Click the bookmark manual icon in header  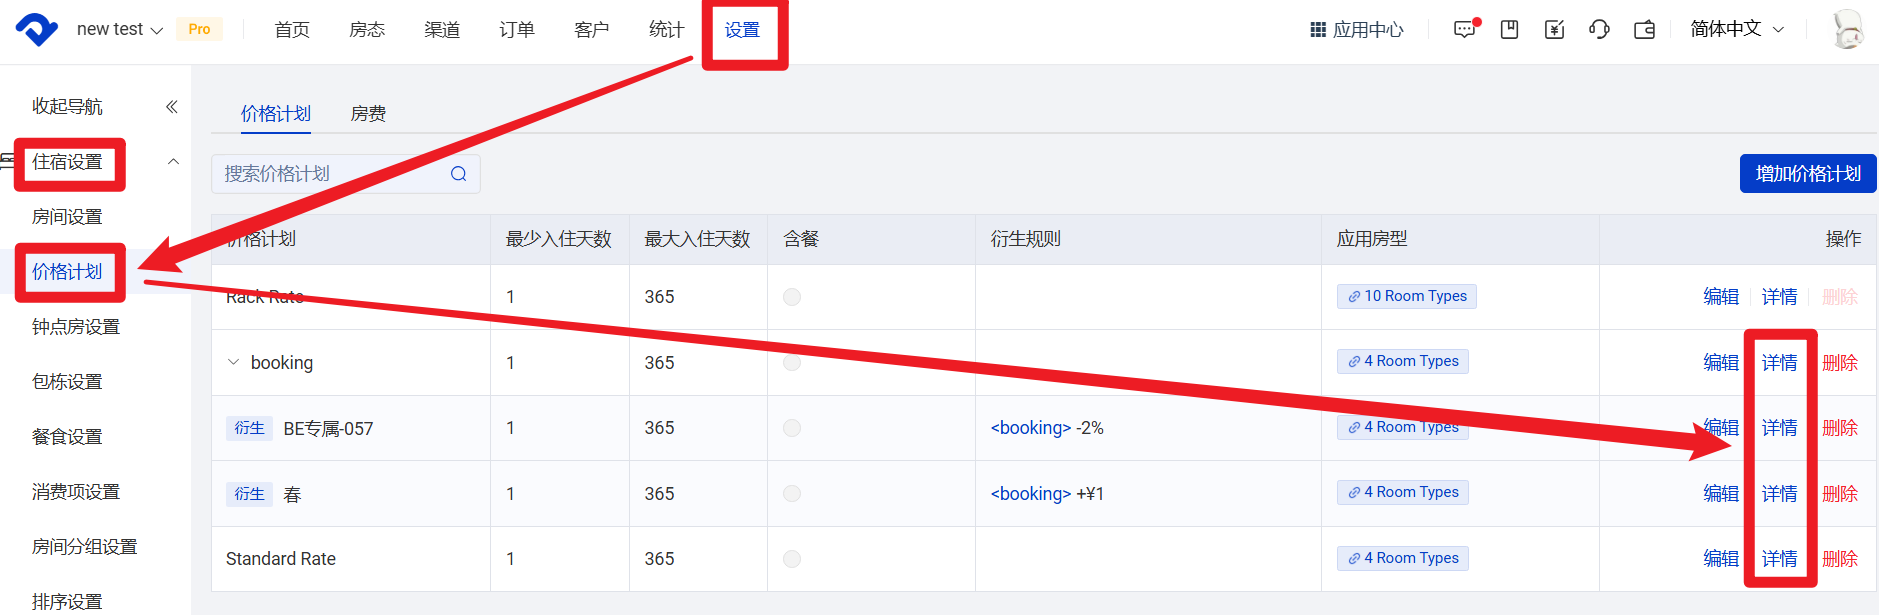[x=1509, y=30]
